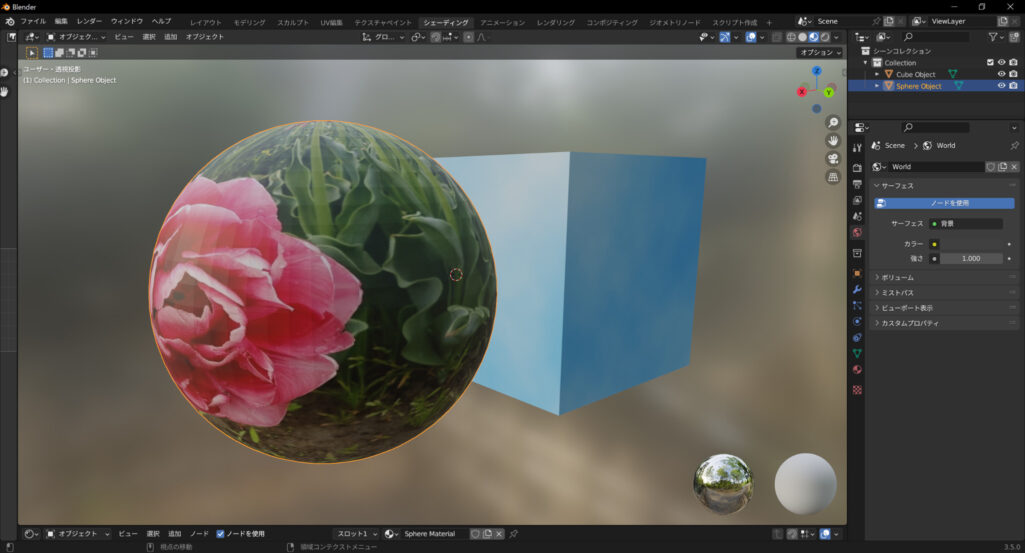Open the Render properties tab
This screenshot has width=1025, height=553.
point(857,168)
